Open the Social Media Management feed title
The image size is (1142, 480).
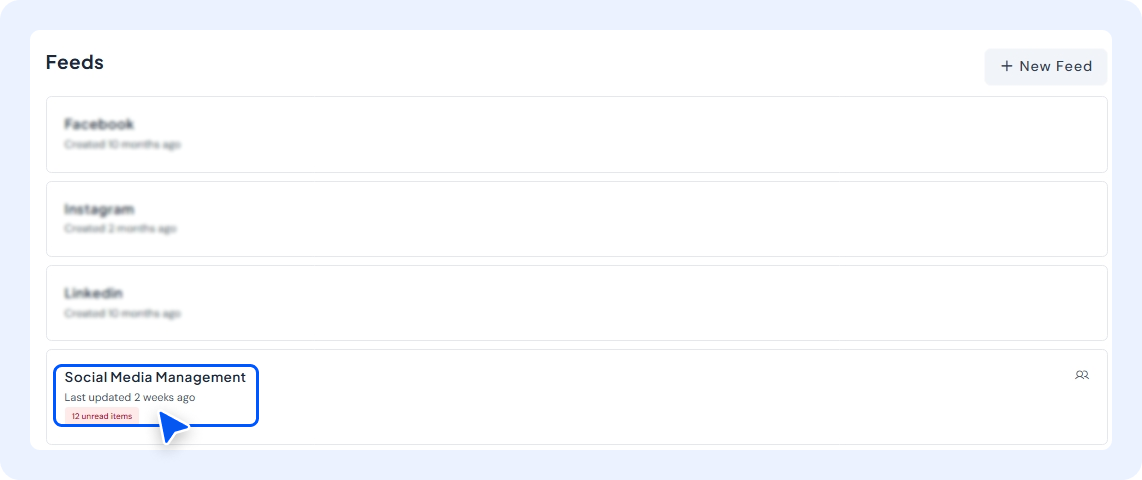coord(155,377)
